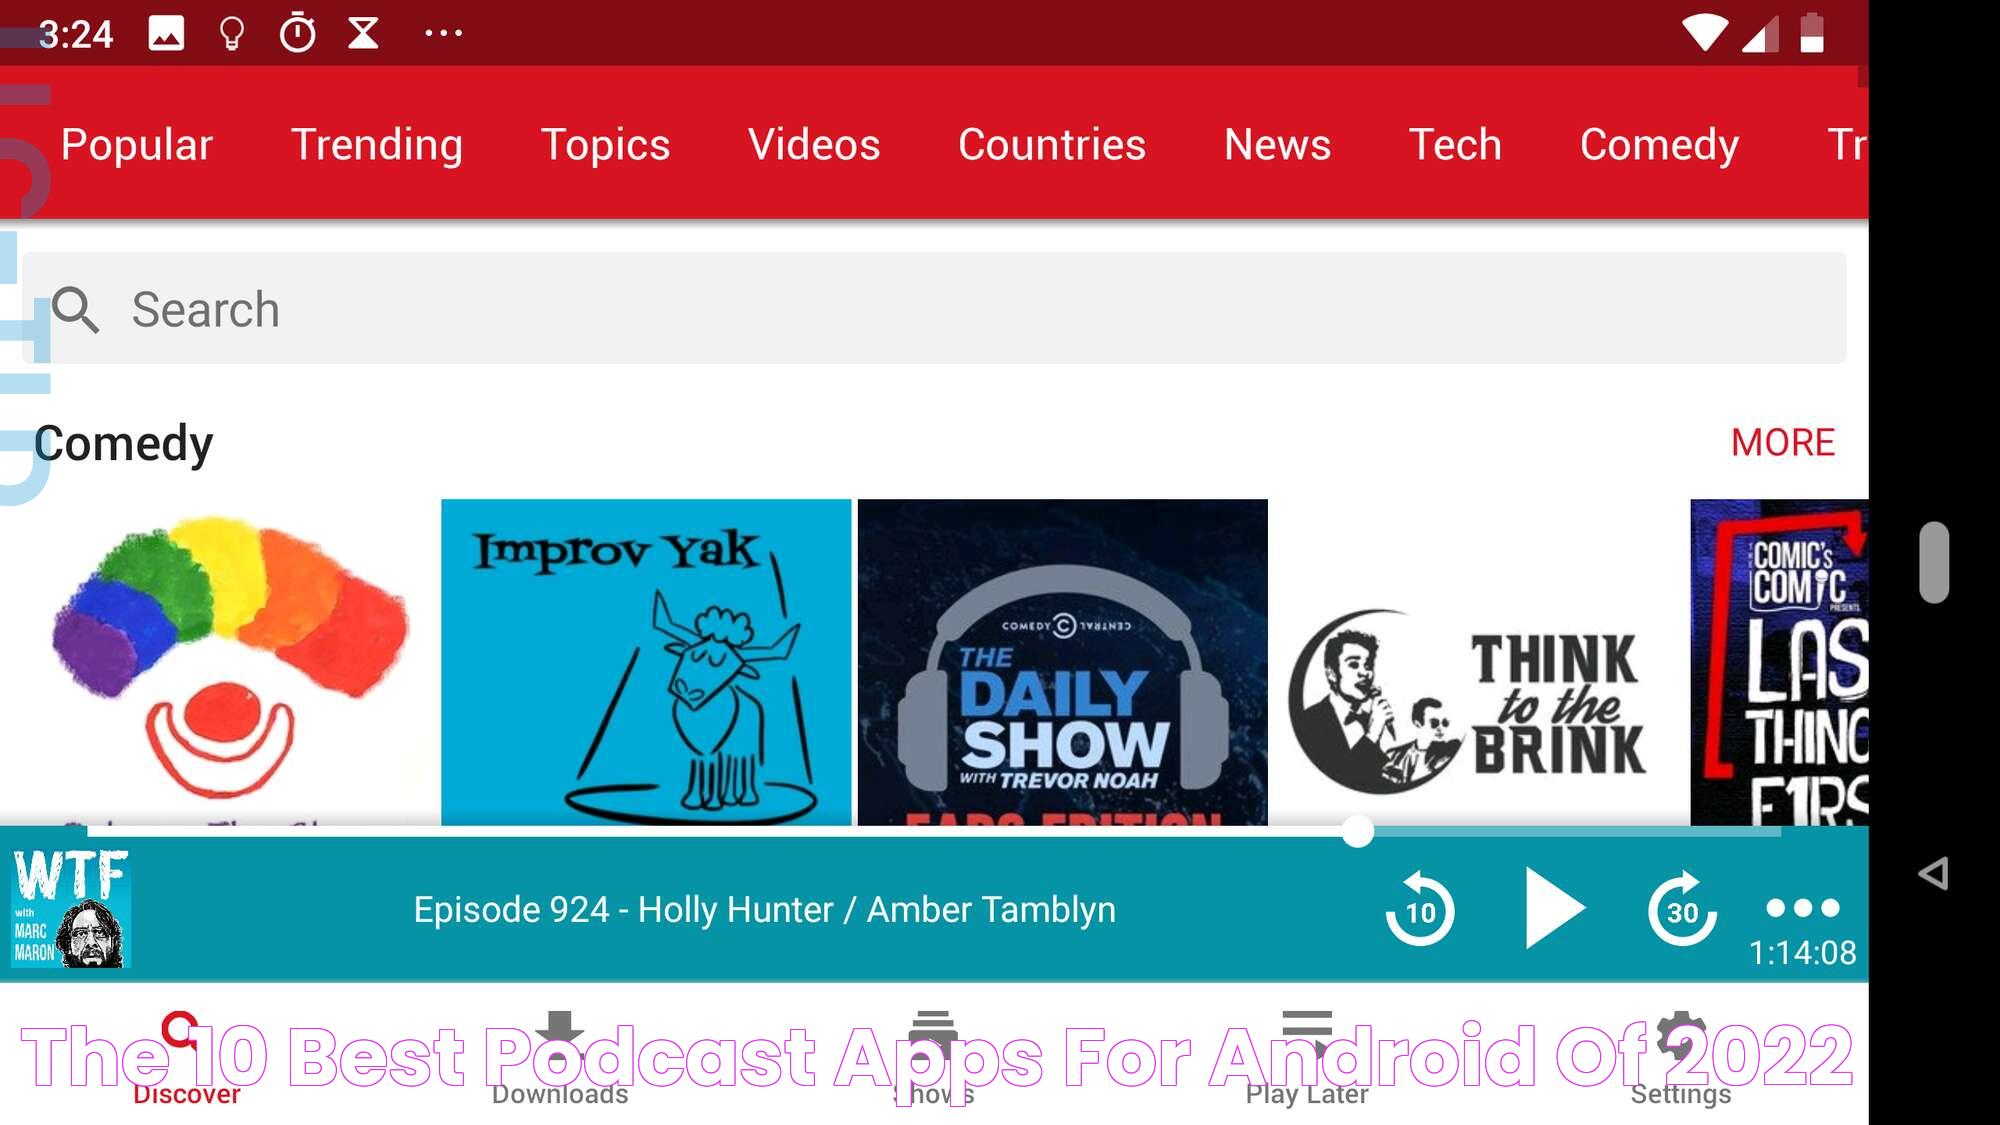Screen dimensions: 2000x1125
Task: Tap the Android home pill button
Action: coord(1934,562)
